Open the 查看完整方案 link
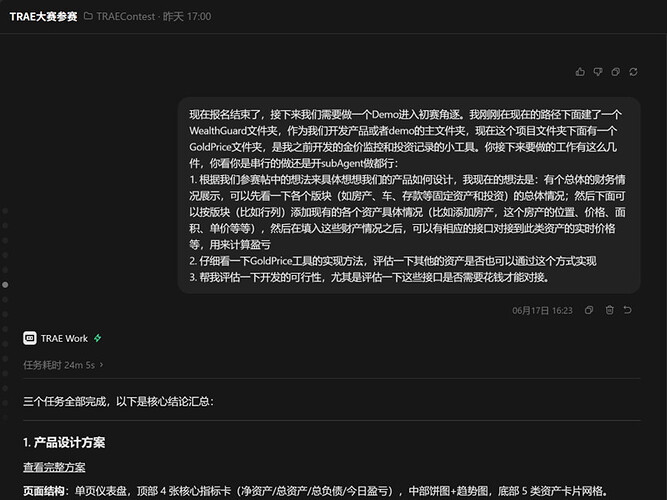The width and height of the screenshot is (667, 500). tap(54, 467)
